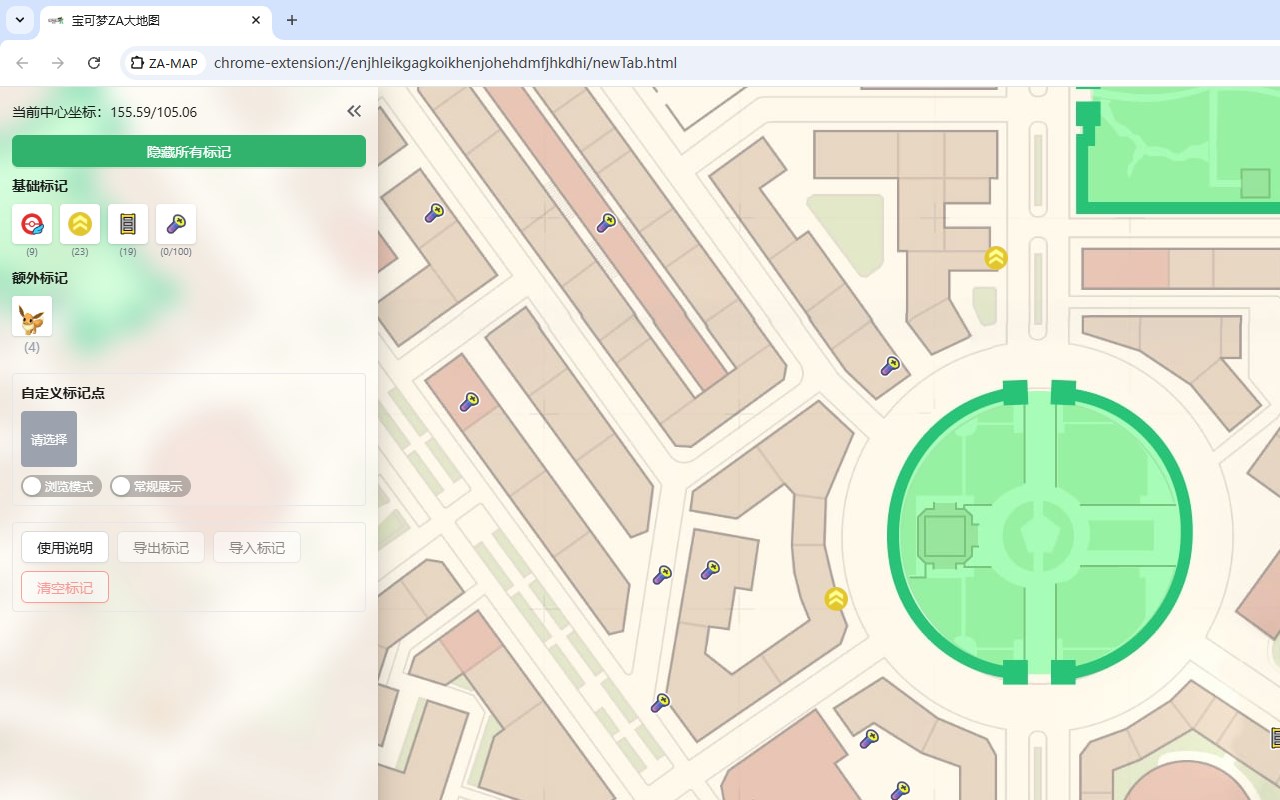Toggle the Eevee extra marker category
1280x800 pixels.
[32, 316]
